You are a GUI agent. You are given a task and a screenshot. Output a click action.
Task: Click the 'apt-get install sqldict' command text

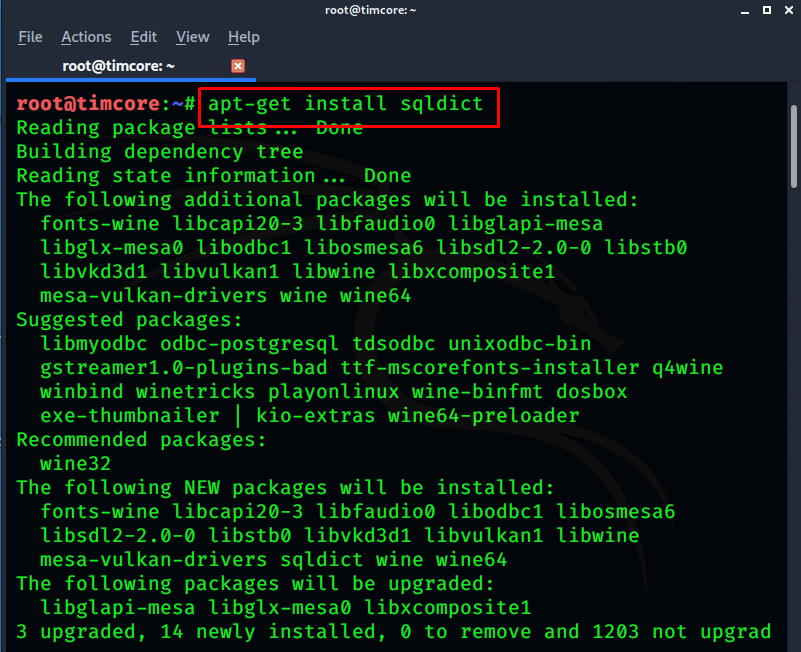pos(345,104)
